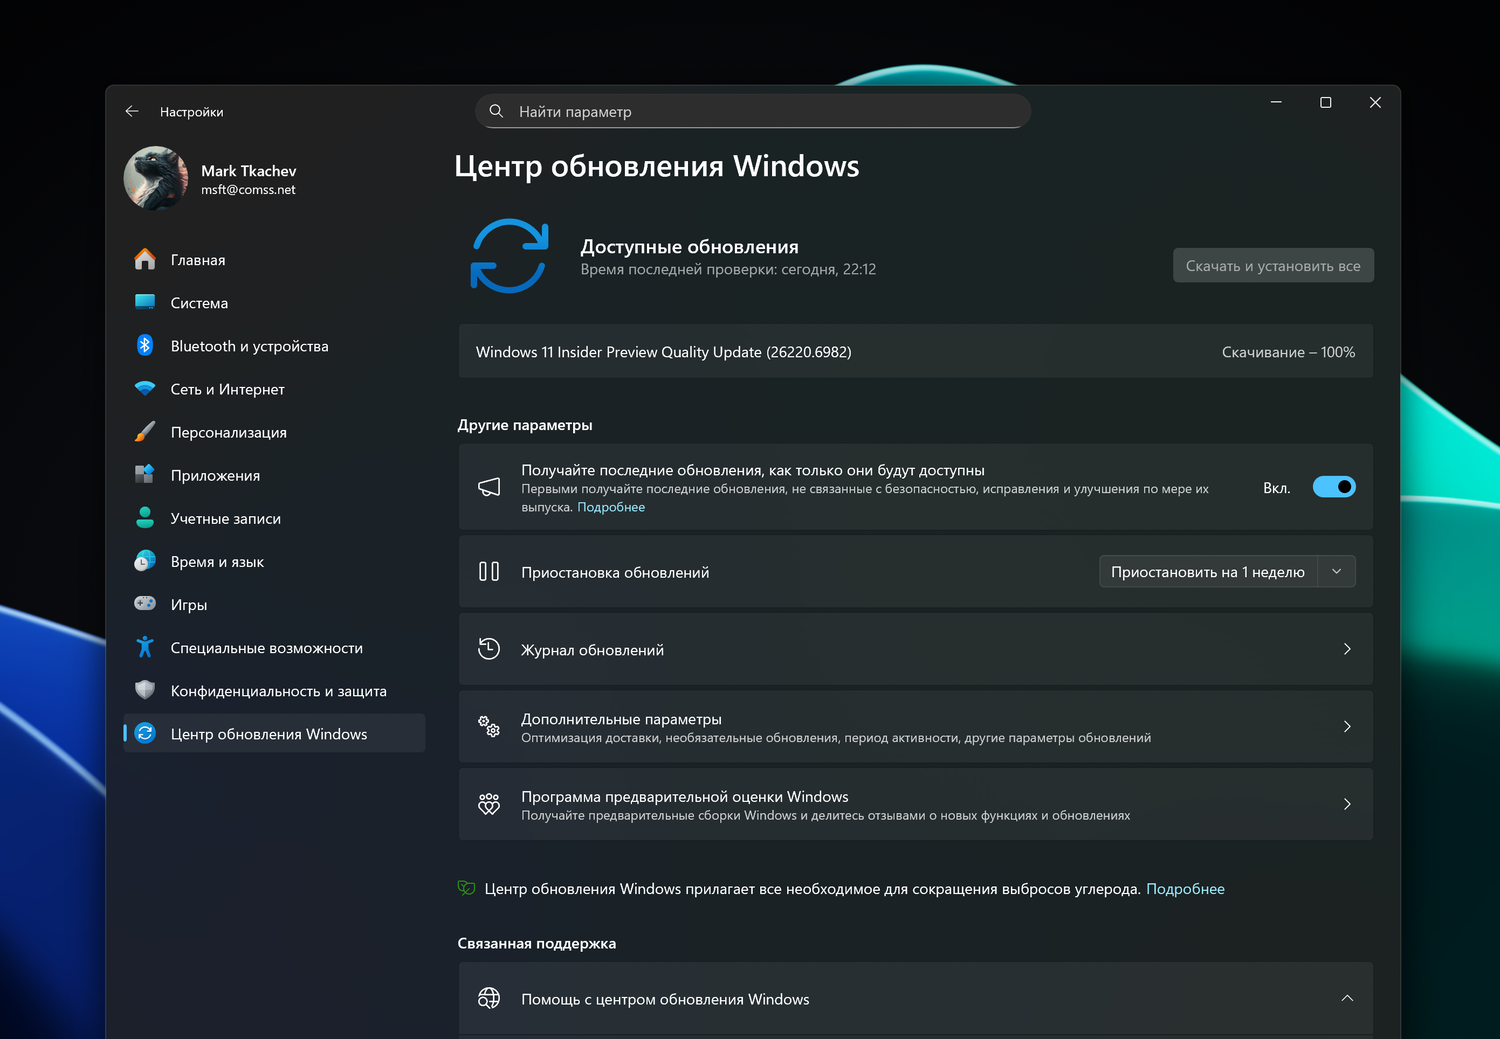Screen dimensions: 1500x1039
Task: Click the Найти параметр search field
Action: pos(752,111)
